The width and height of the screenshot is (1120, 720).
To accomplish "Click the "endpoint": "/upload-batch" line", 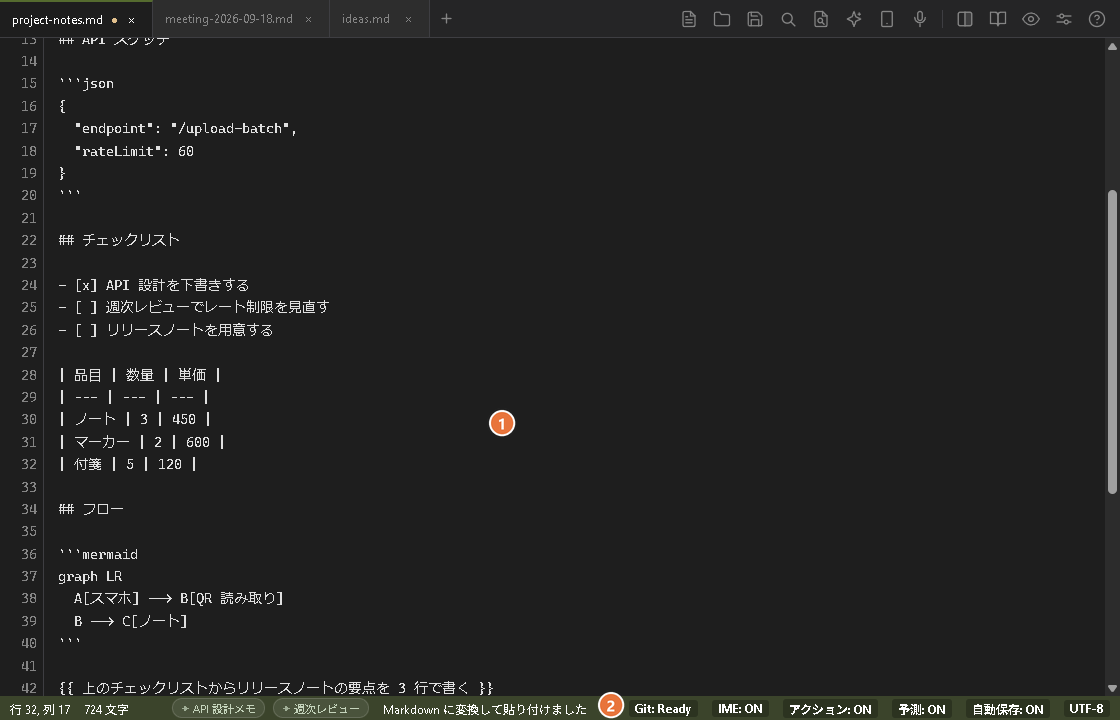I will [185, 129].
